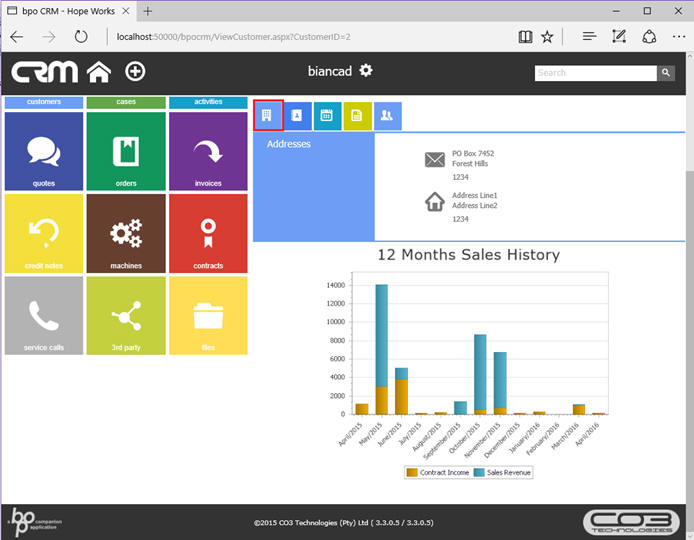Click the October/2015 bar in chart
The image size is (694, 540).
point(480,374)
